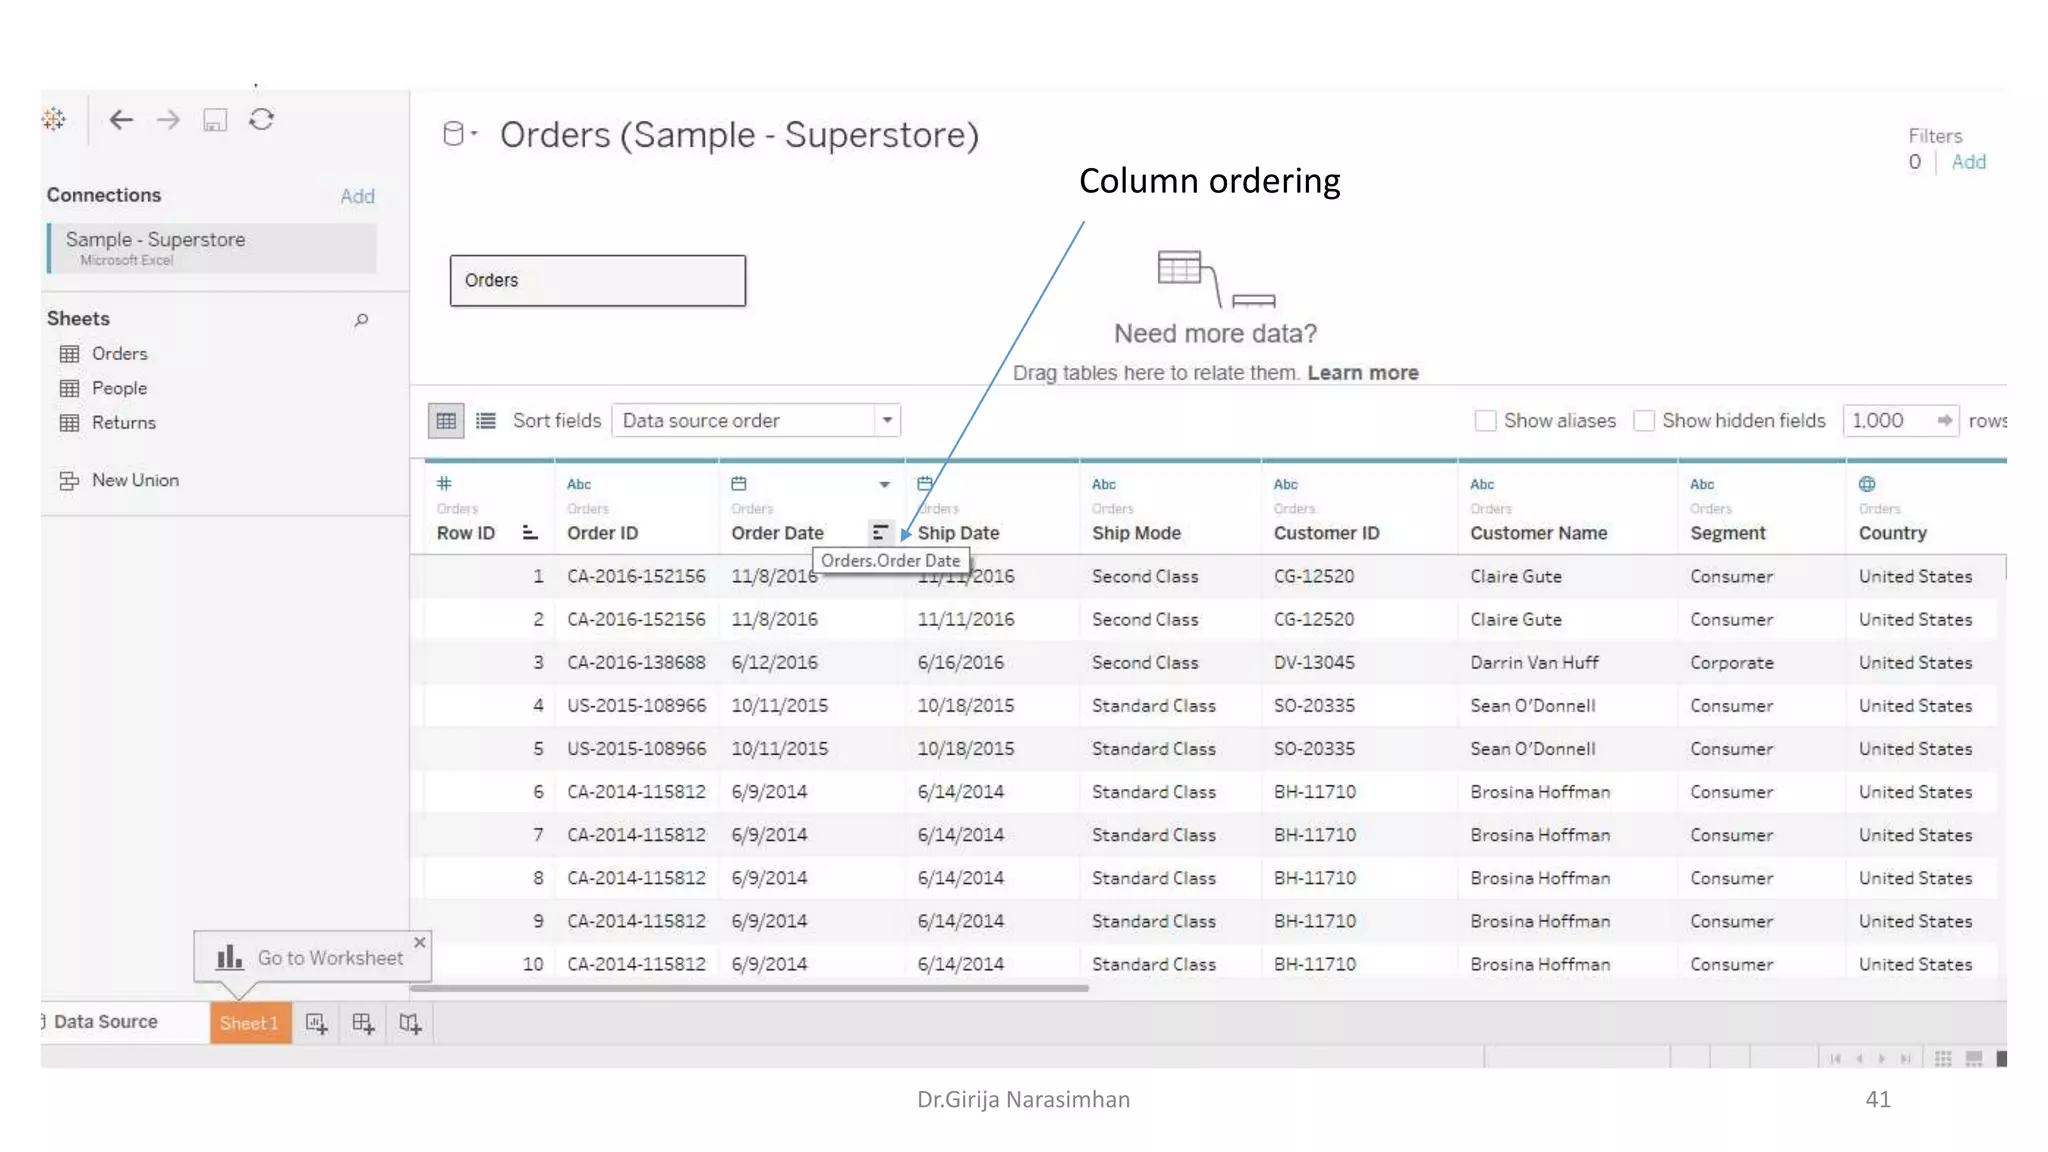Click the search sheets magnifier icon
Screen dimensions: 2048x1152
(x=361, y=320)
